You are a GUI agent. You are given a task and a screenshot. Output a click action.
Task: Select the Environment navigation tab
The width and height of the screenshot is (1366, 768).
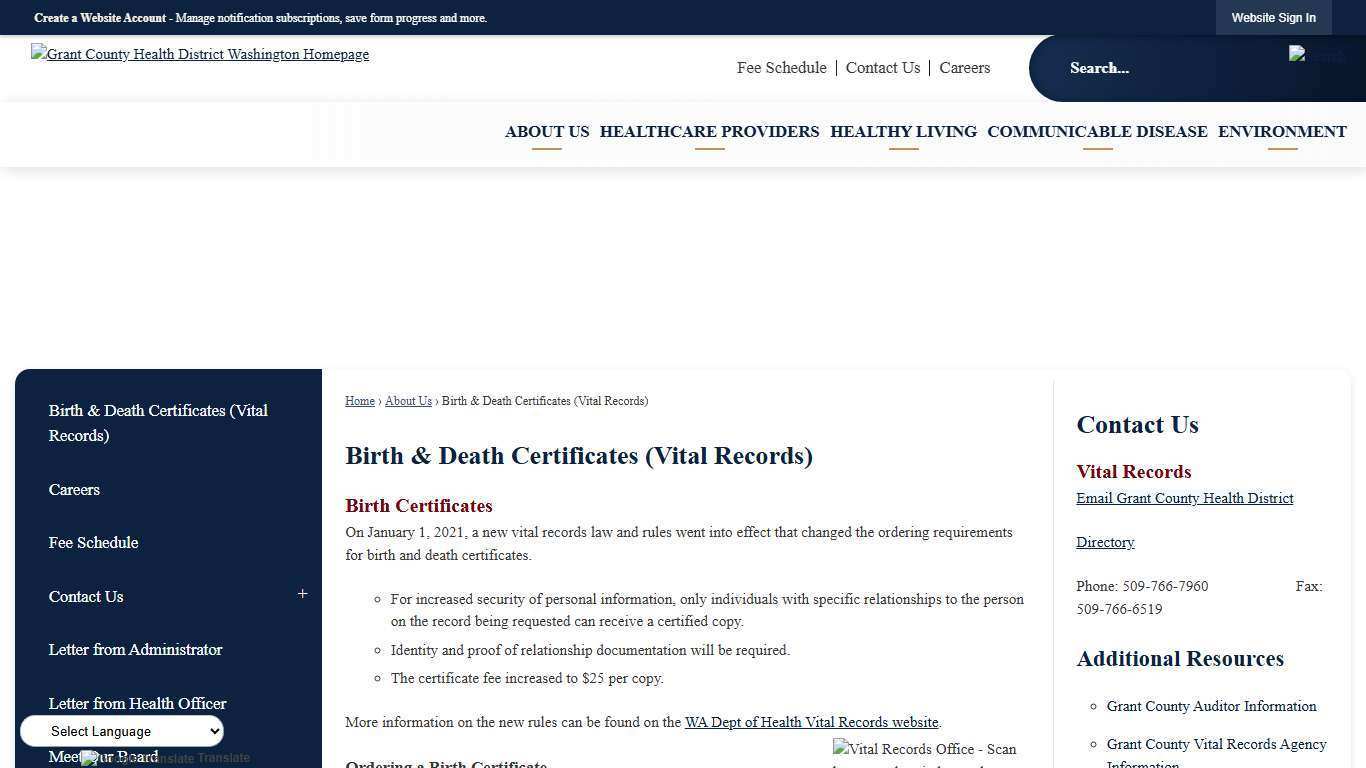[1282, 131]
